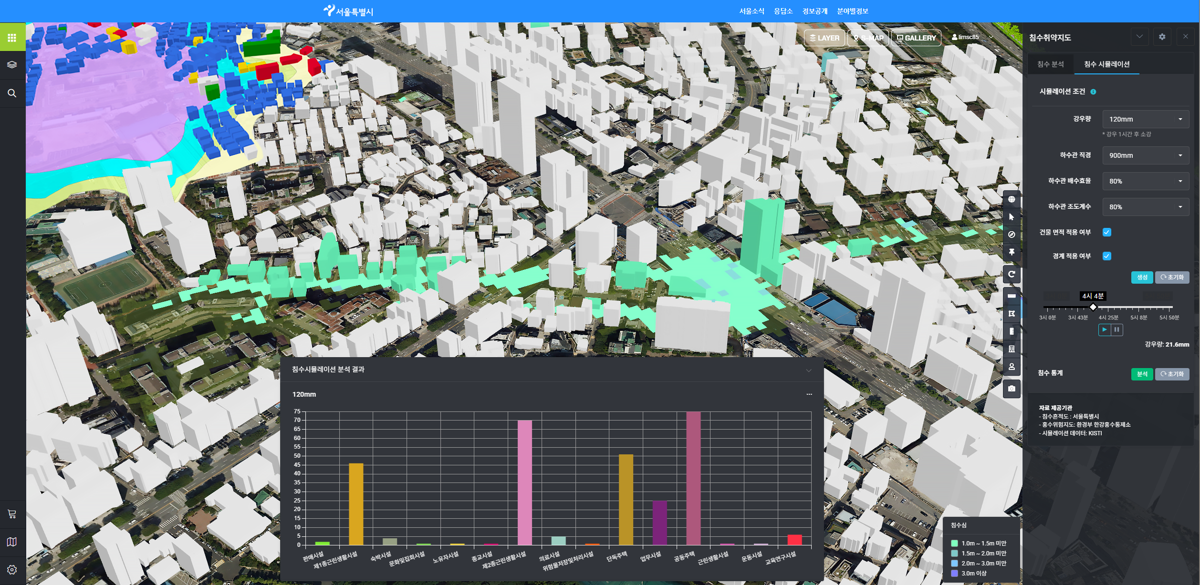Open the chart three-dot options menu
The image size is (1200, 585).
pyautogui.click(x=809, y=394)
